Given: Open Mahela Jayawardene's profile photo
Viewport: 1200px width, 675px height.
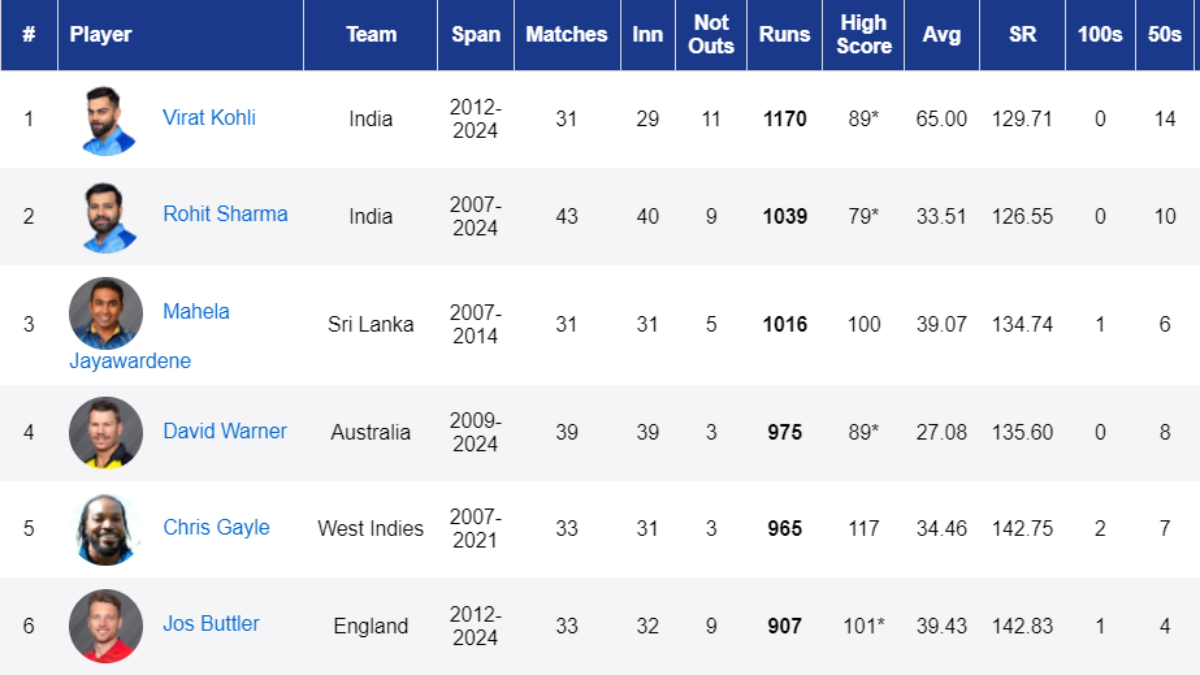Looking at the screenshot, I should [x=106, y=313].
